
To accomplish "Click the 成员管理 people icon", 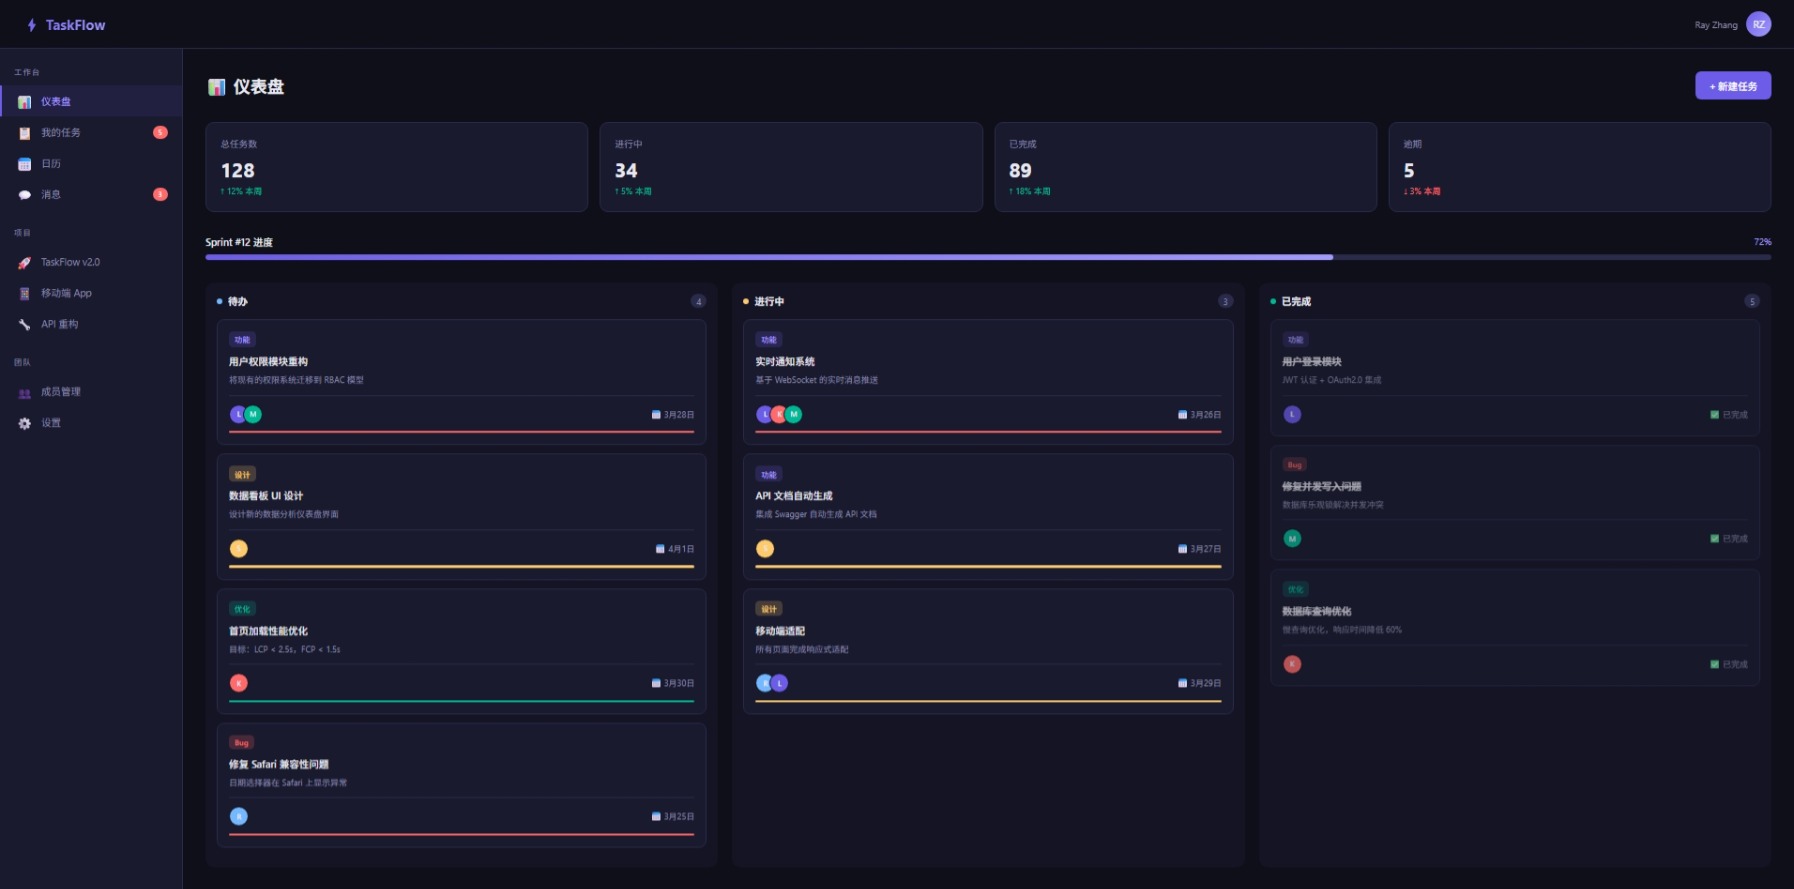I will (x=25, y=393).
